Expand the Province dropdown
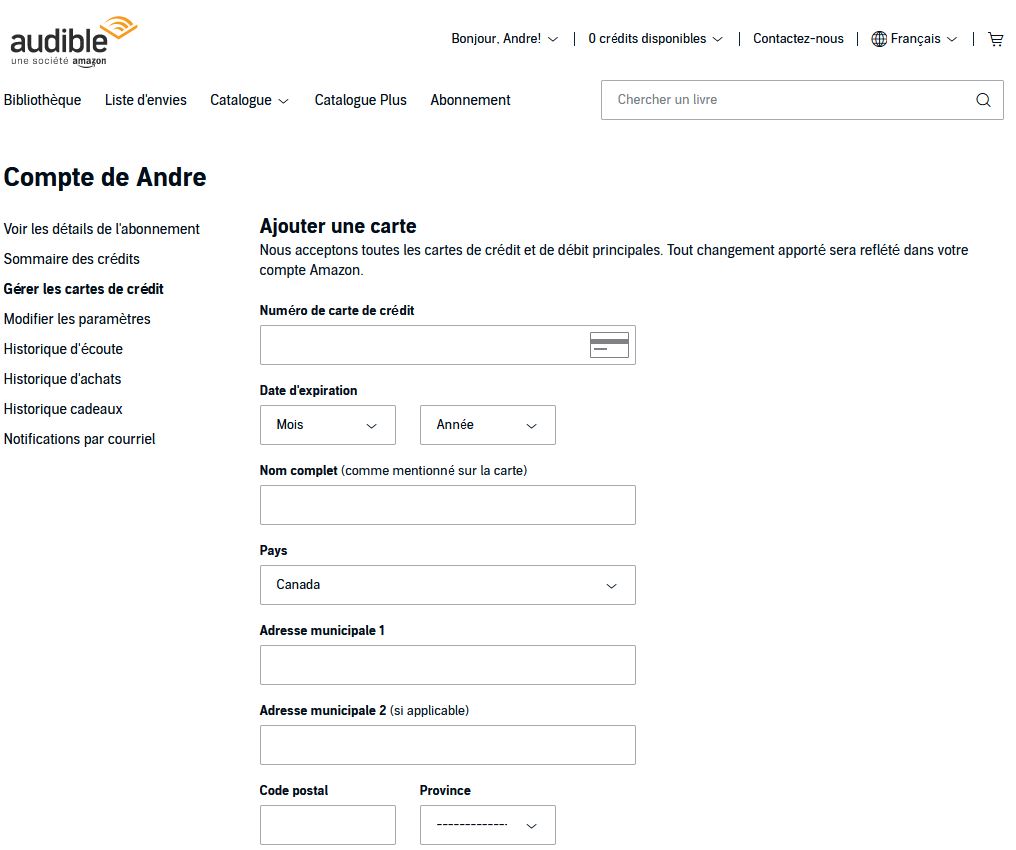 point(487,824)
